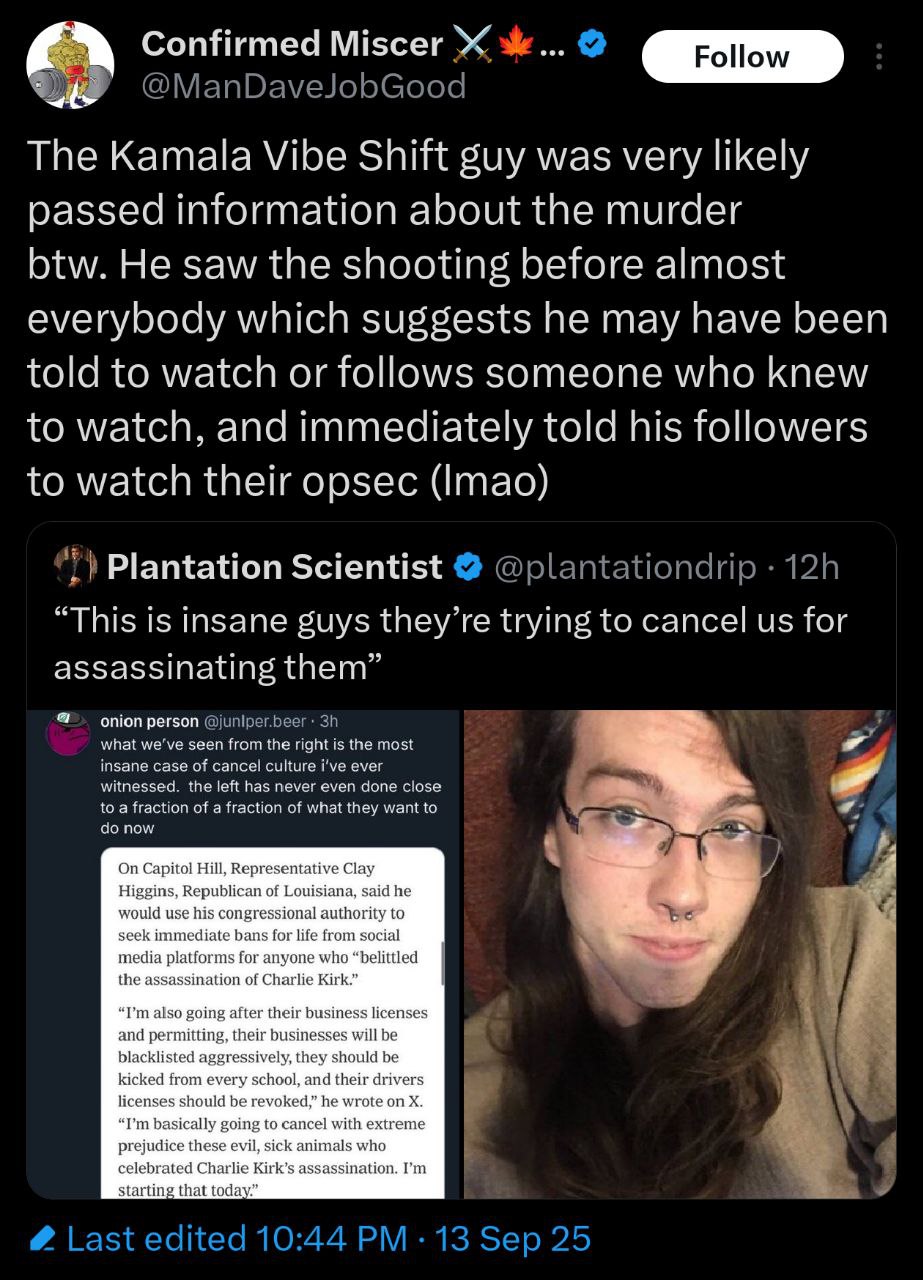Open the quoted post about cancel text
The width and height of the screenshot is (923, 1280).
[x=450, y=643]
